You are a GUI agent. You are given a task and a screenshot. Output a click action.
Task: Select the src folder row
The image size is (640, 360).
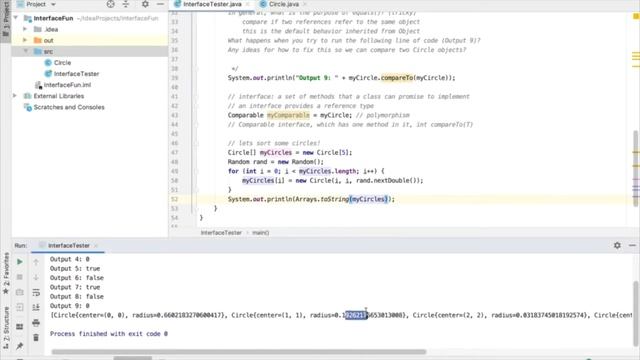(90, 51)
